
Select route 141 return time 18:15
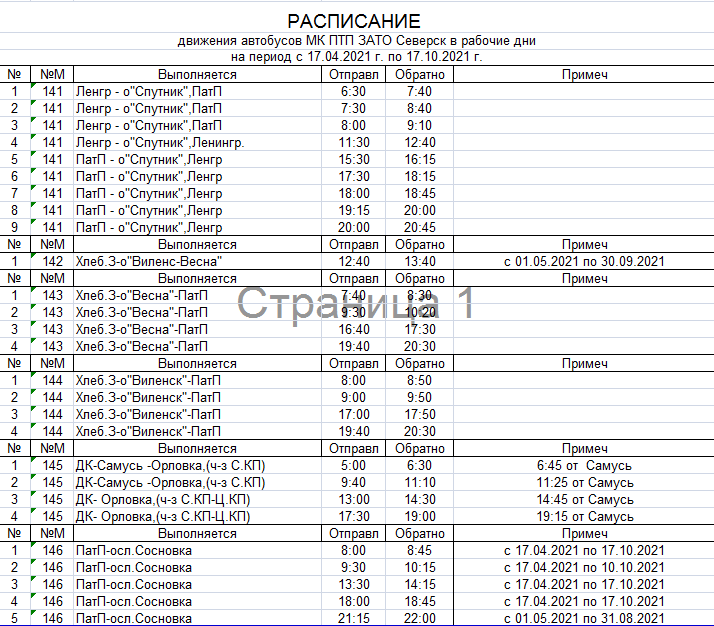tap(420, 176)
